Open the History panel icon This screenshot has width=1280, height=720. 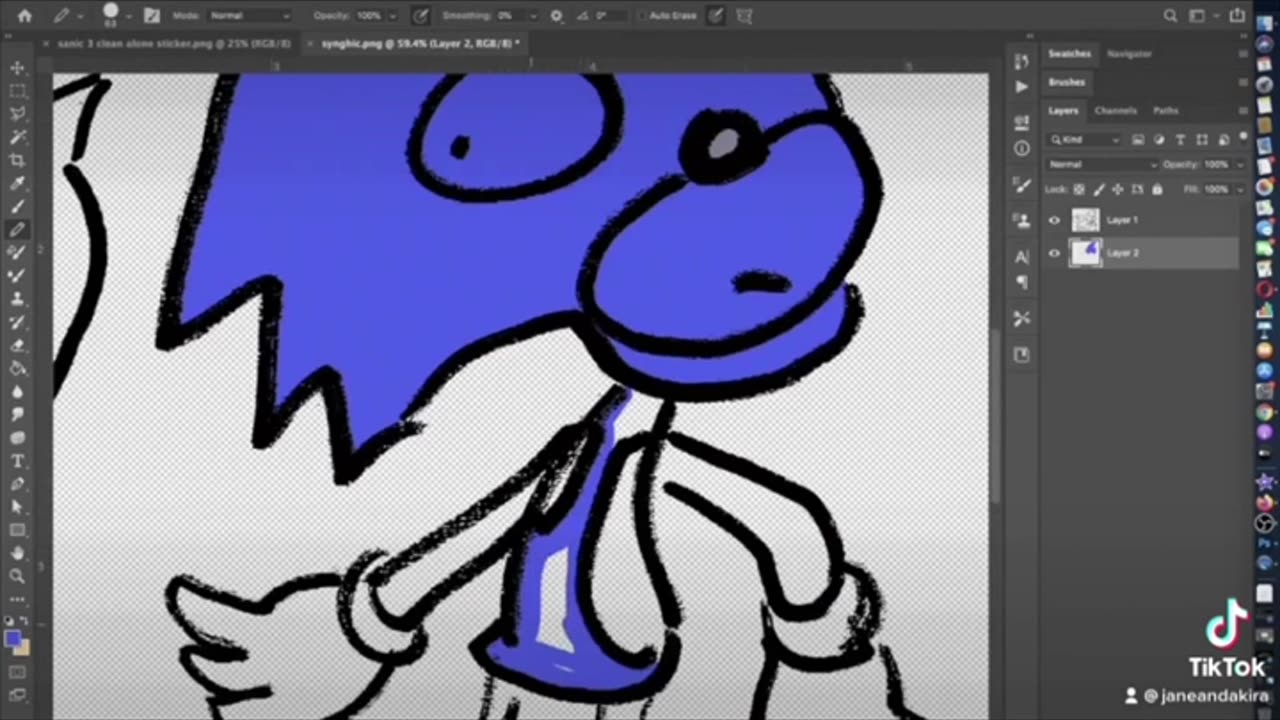[x=1021, y=62]
